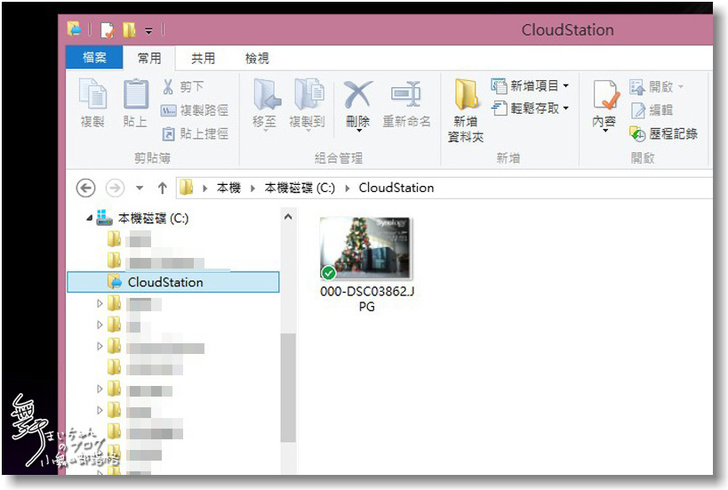Click the Properties (內容) icon
The width and height of the screenshot is (728, 490).
pos(605,96)
